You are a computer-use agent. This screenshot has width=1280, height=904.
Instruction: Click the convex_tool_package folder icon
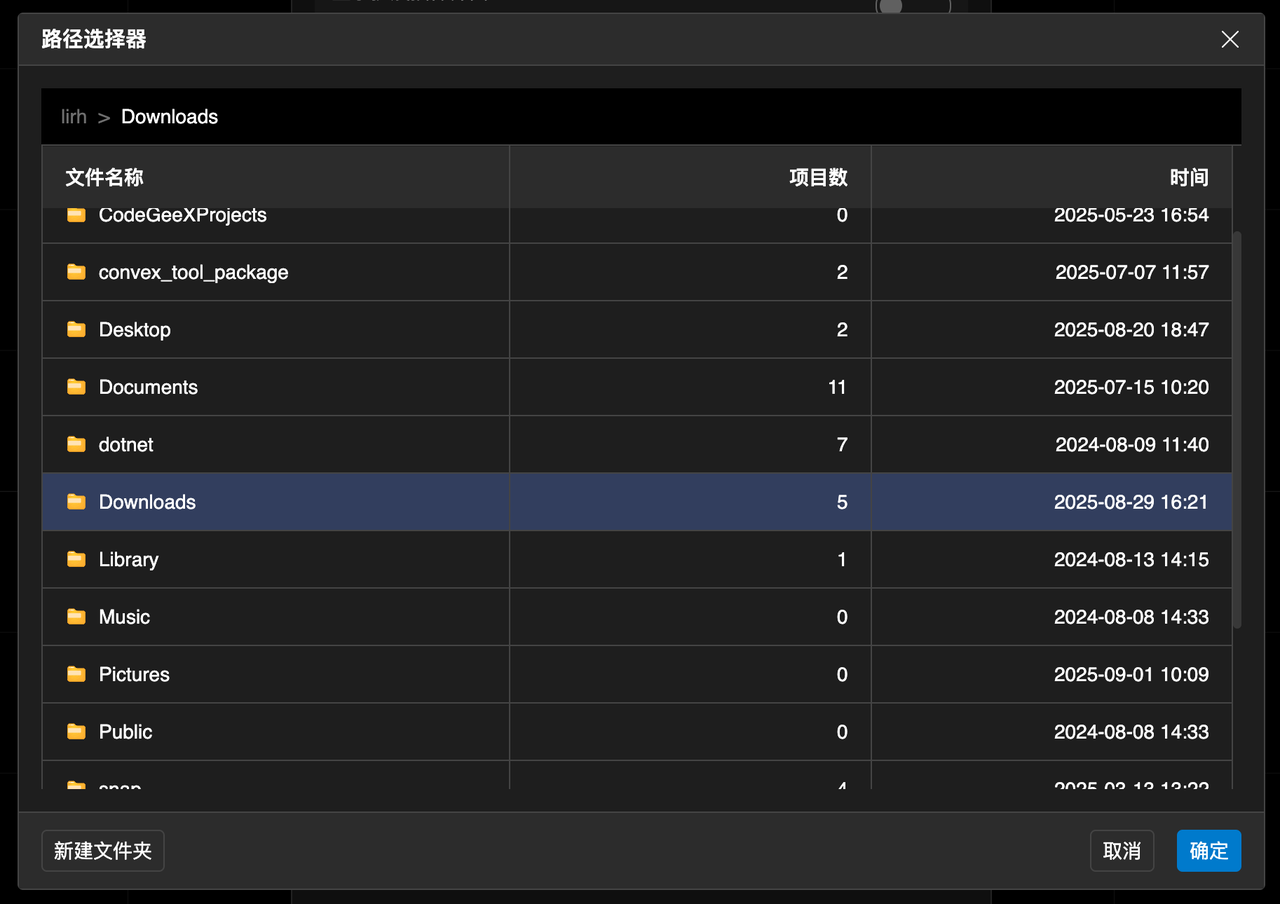click(76, 272)
